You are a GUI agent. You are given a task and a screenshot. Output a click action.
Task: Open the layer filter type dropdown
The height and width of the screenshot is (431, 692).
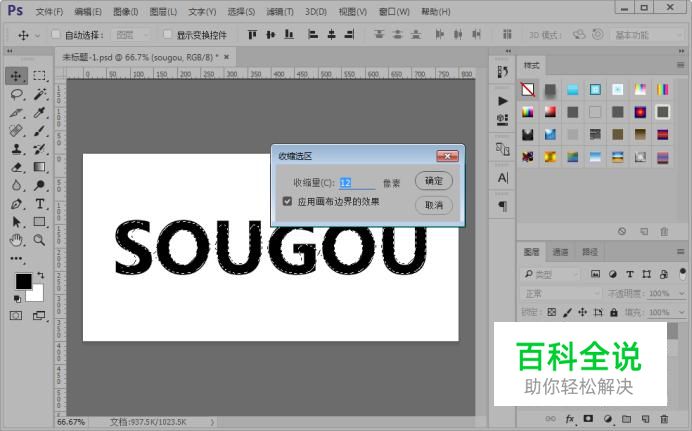pos(550,274)
